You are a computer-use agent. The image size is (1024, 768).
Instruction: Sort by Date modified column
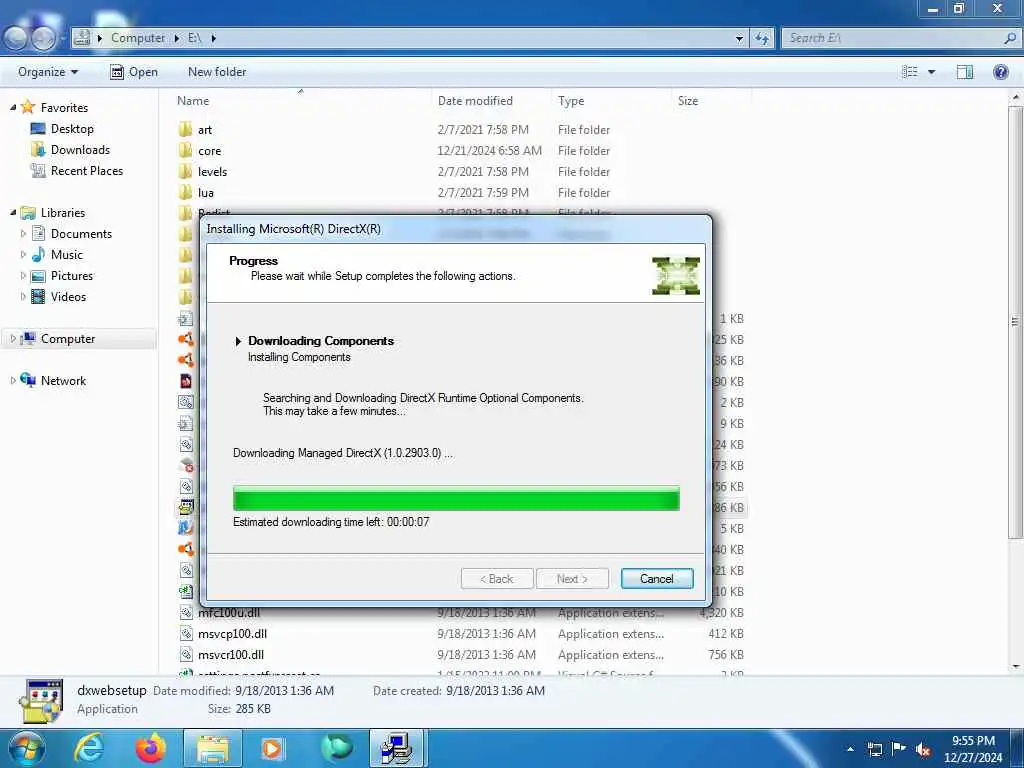click(x=475, y=101)
